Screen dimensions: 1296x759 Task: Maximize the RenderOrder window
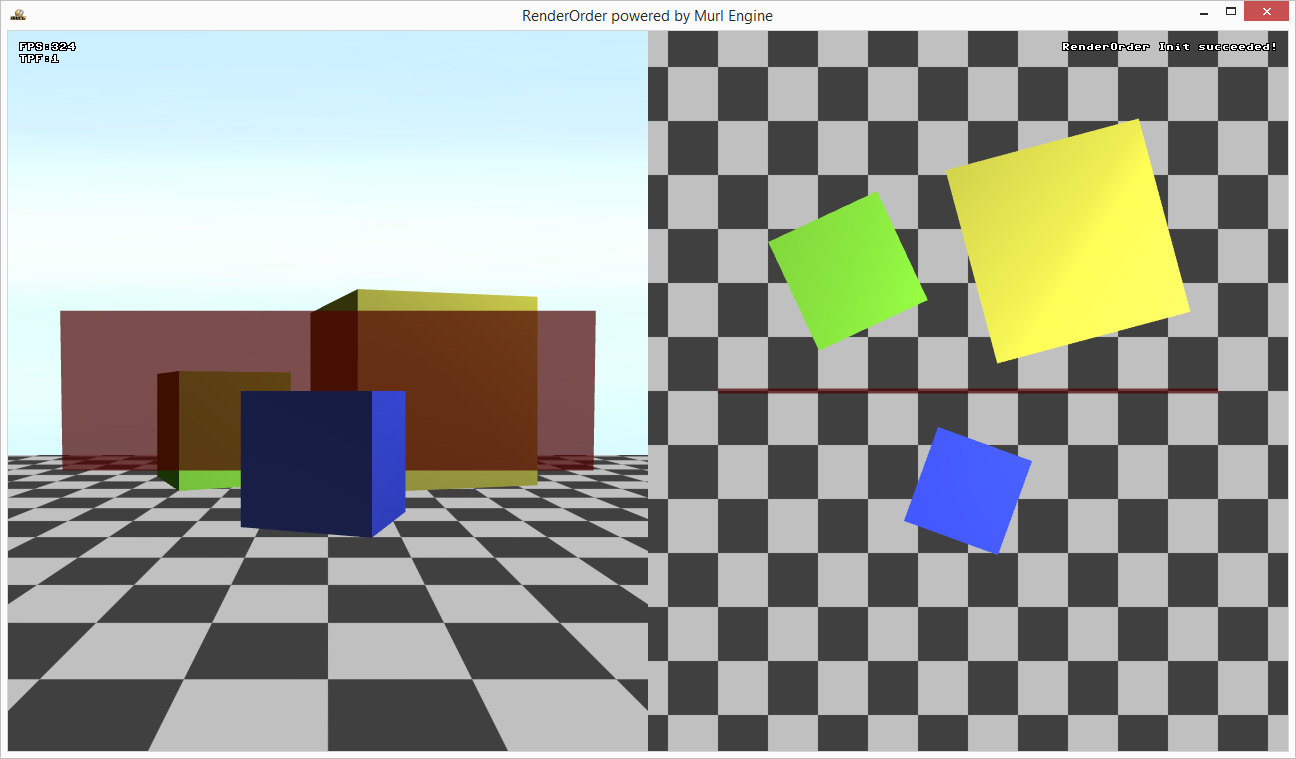[1231, 13]
